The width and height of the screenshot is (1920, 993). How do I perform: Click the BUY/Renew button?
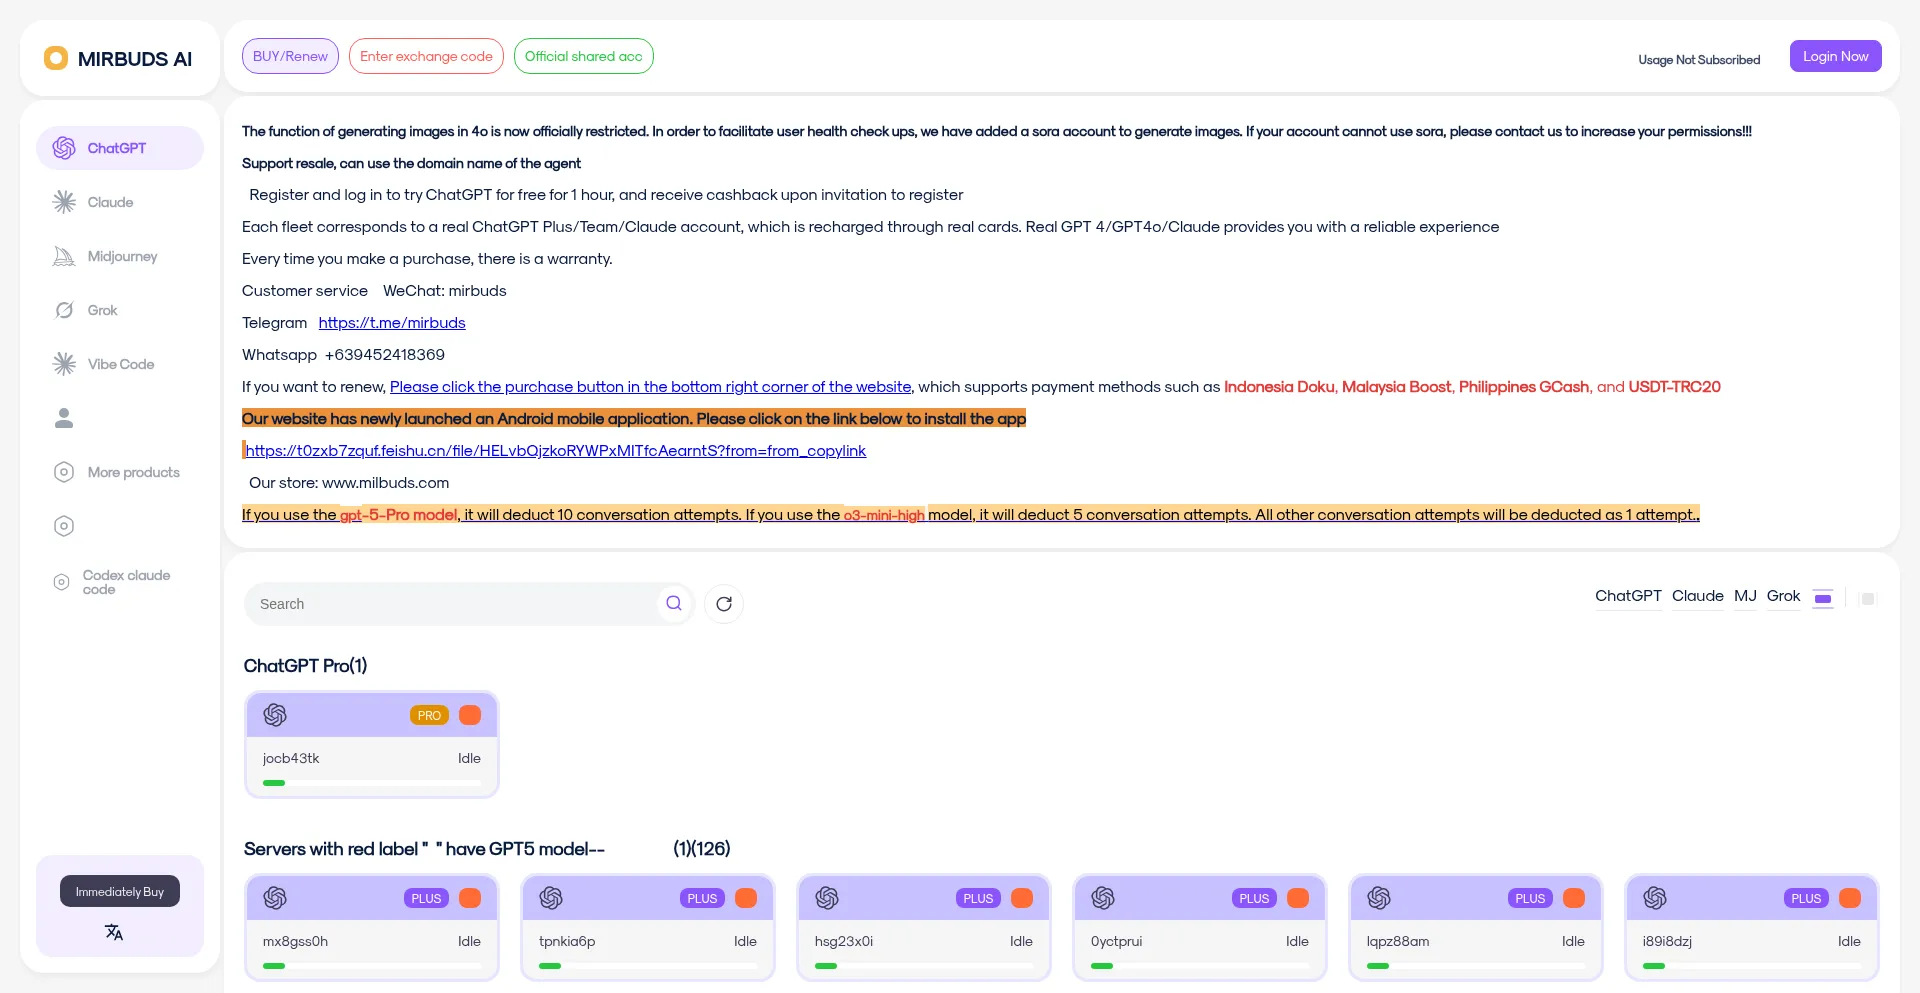click(x=290, y=56)
